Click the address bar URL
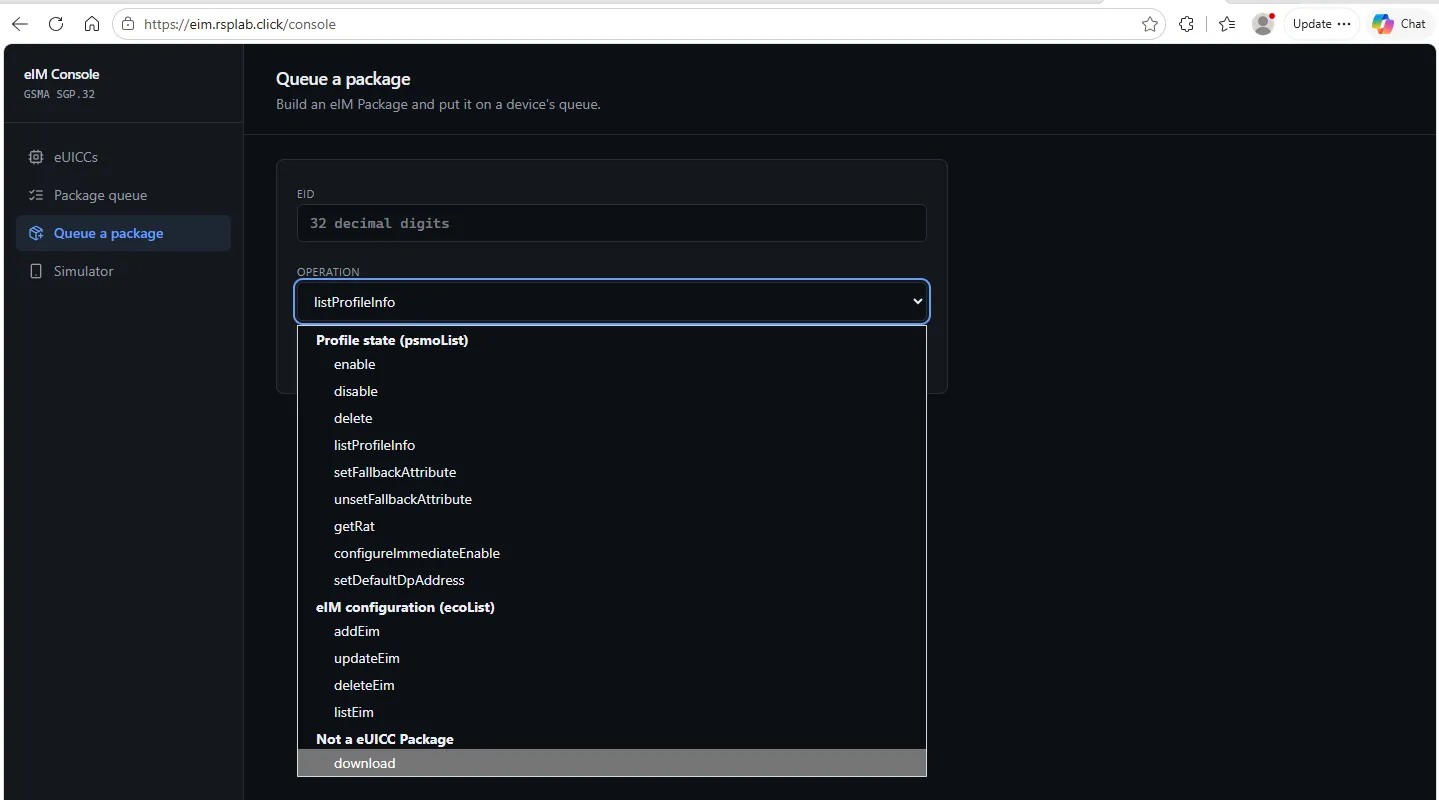 [x=240, y=24]
